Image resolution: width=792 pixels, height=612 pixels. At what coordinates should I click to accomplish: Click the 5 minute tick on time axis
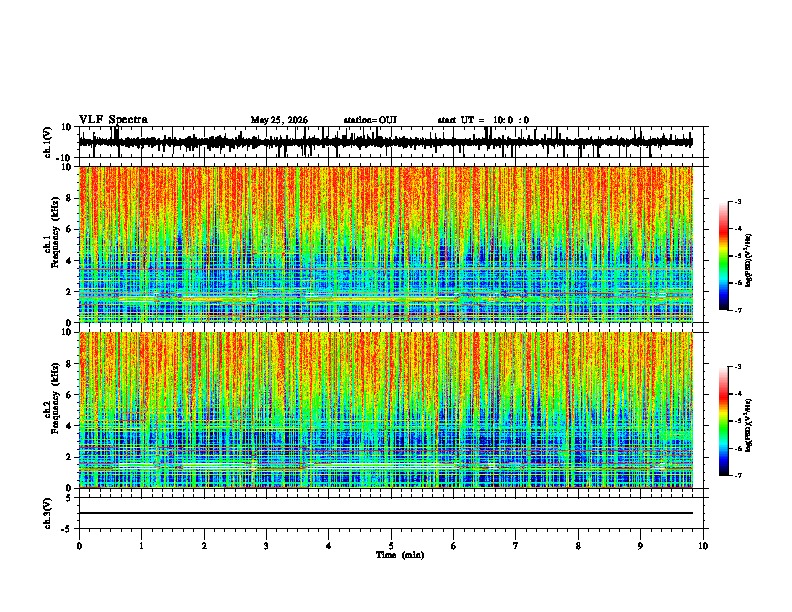pos(391,546)
